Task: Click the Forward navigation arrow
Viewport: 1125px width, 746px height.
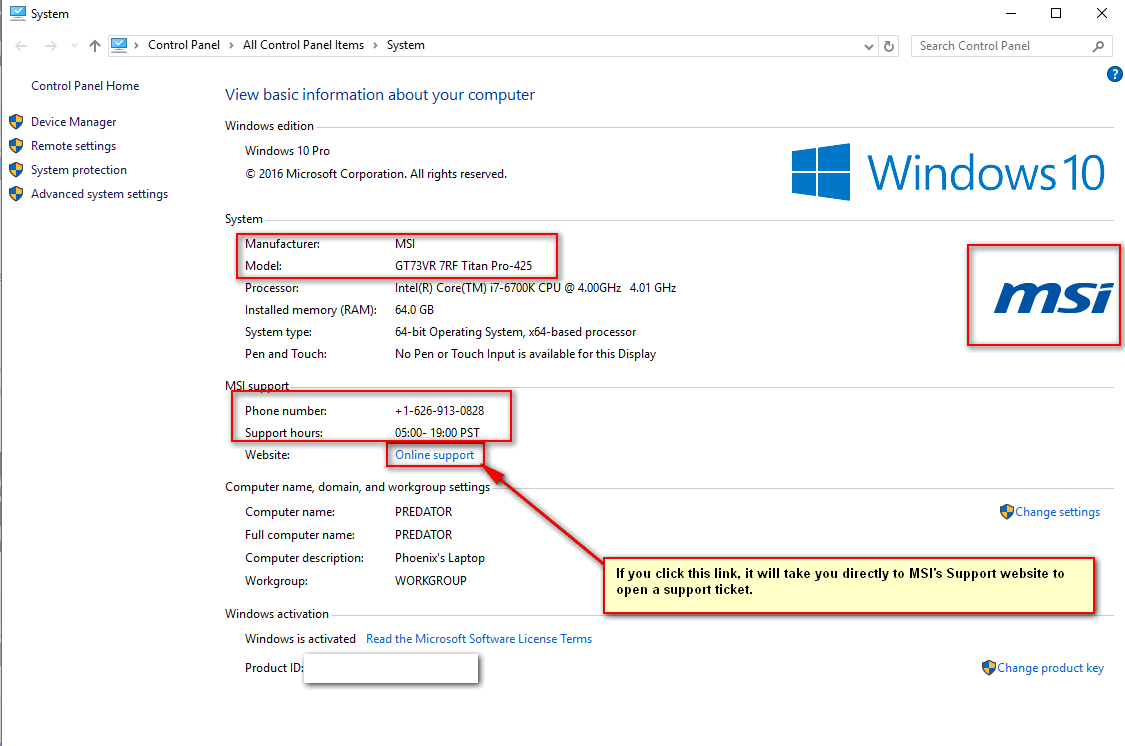Action: pyautogui.click(x=50, y=46)
